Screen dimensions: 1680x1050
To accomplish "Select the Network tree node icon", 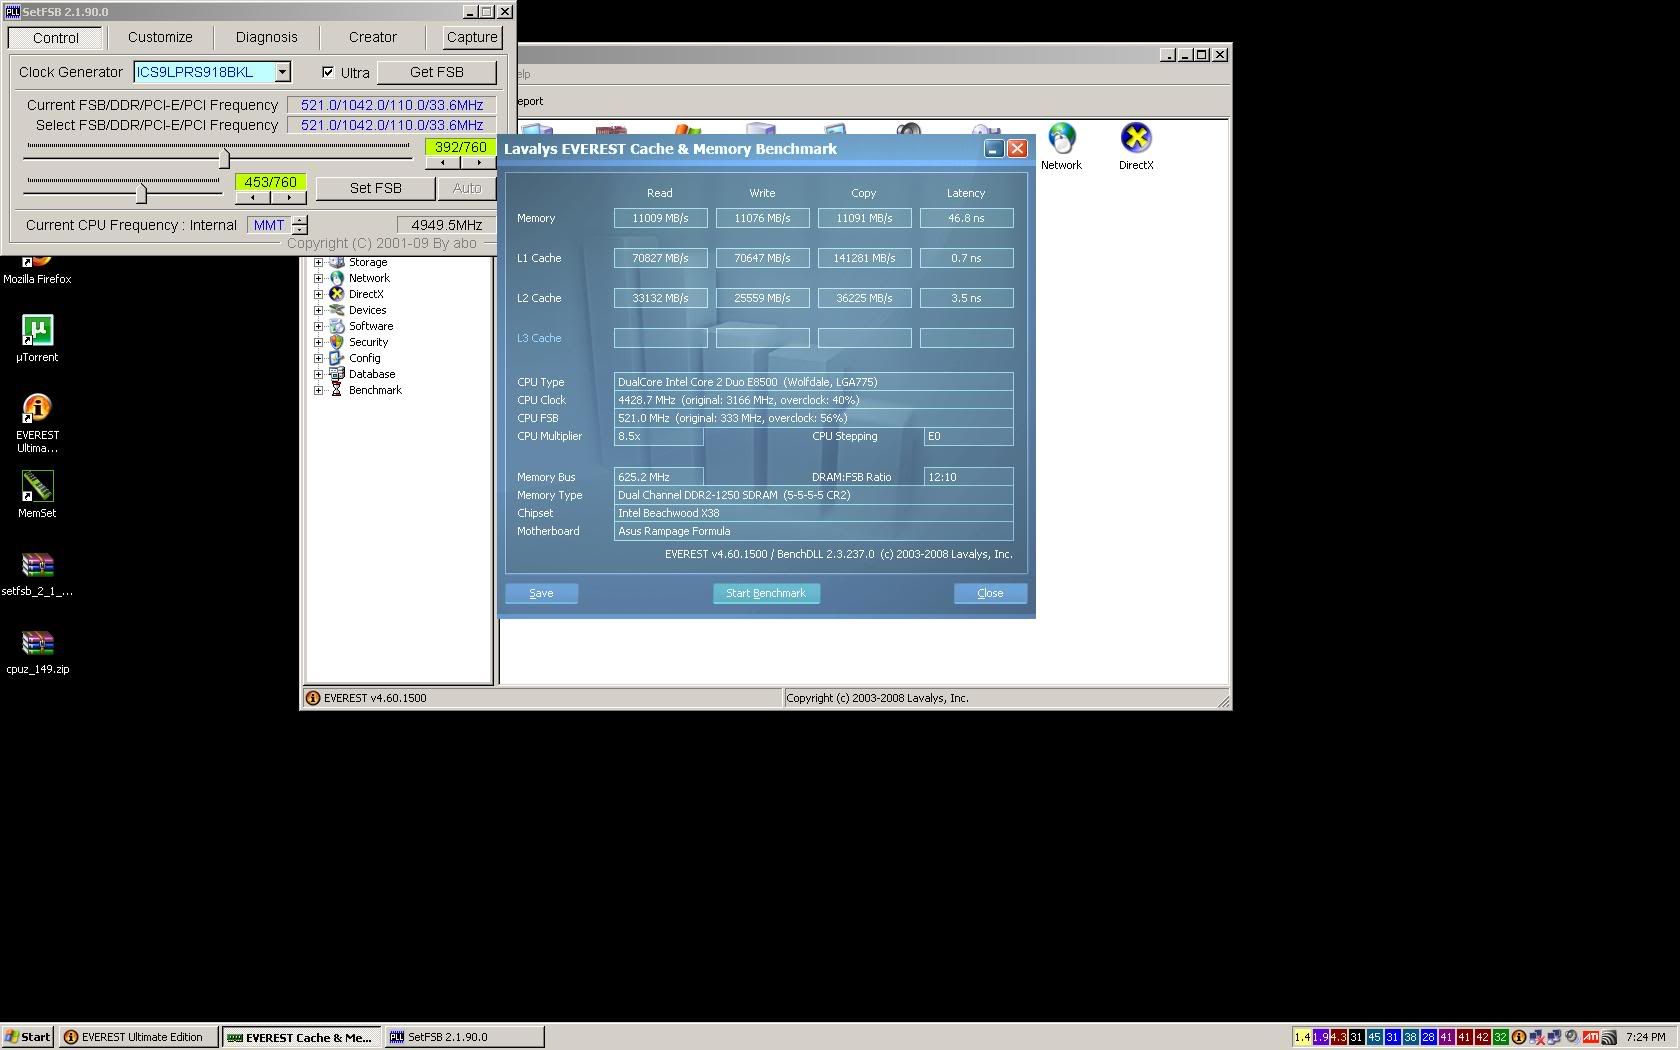I will point(337,278).
